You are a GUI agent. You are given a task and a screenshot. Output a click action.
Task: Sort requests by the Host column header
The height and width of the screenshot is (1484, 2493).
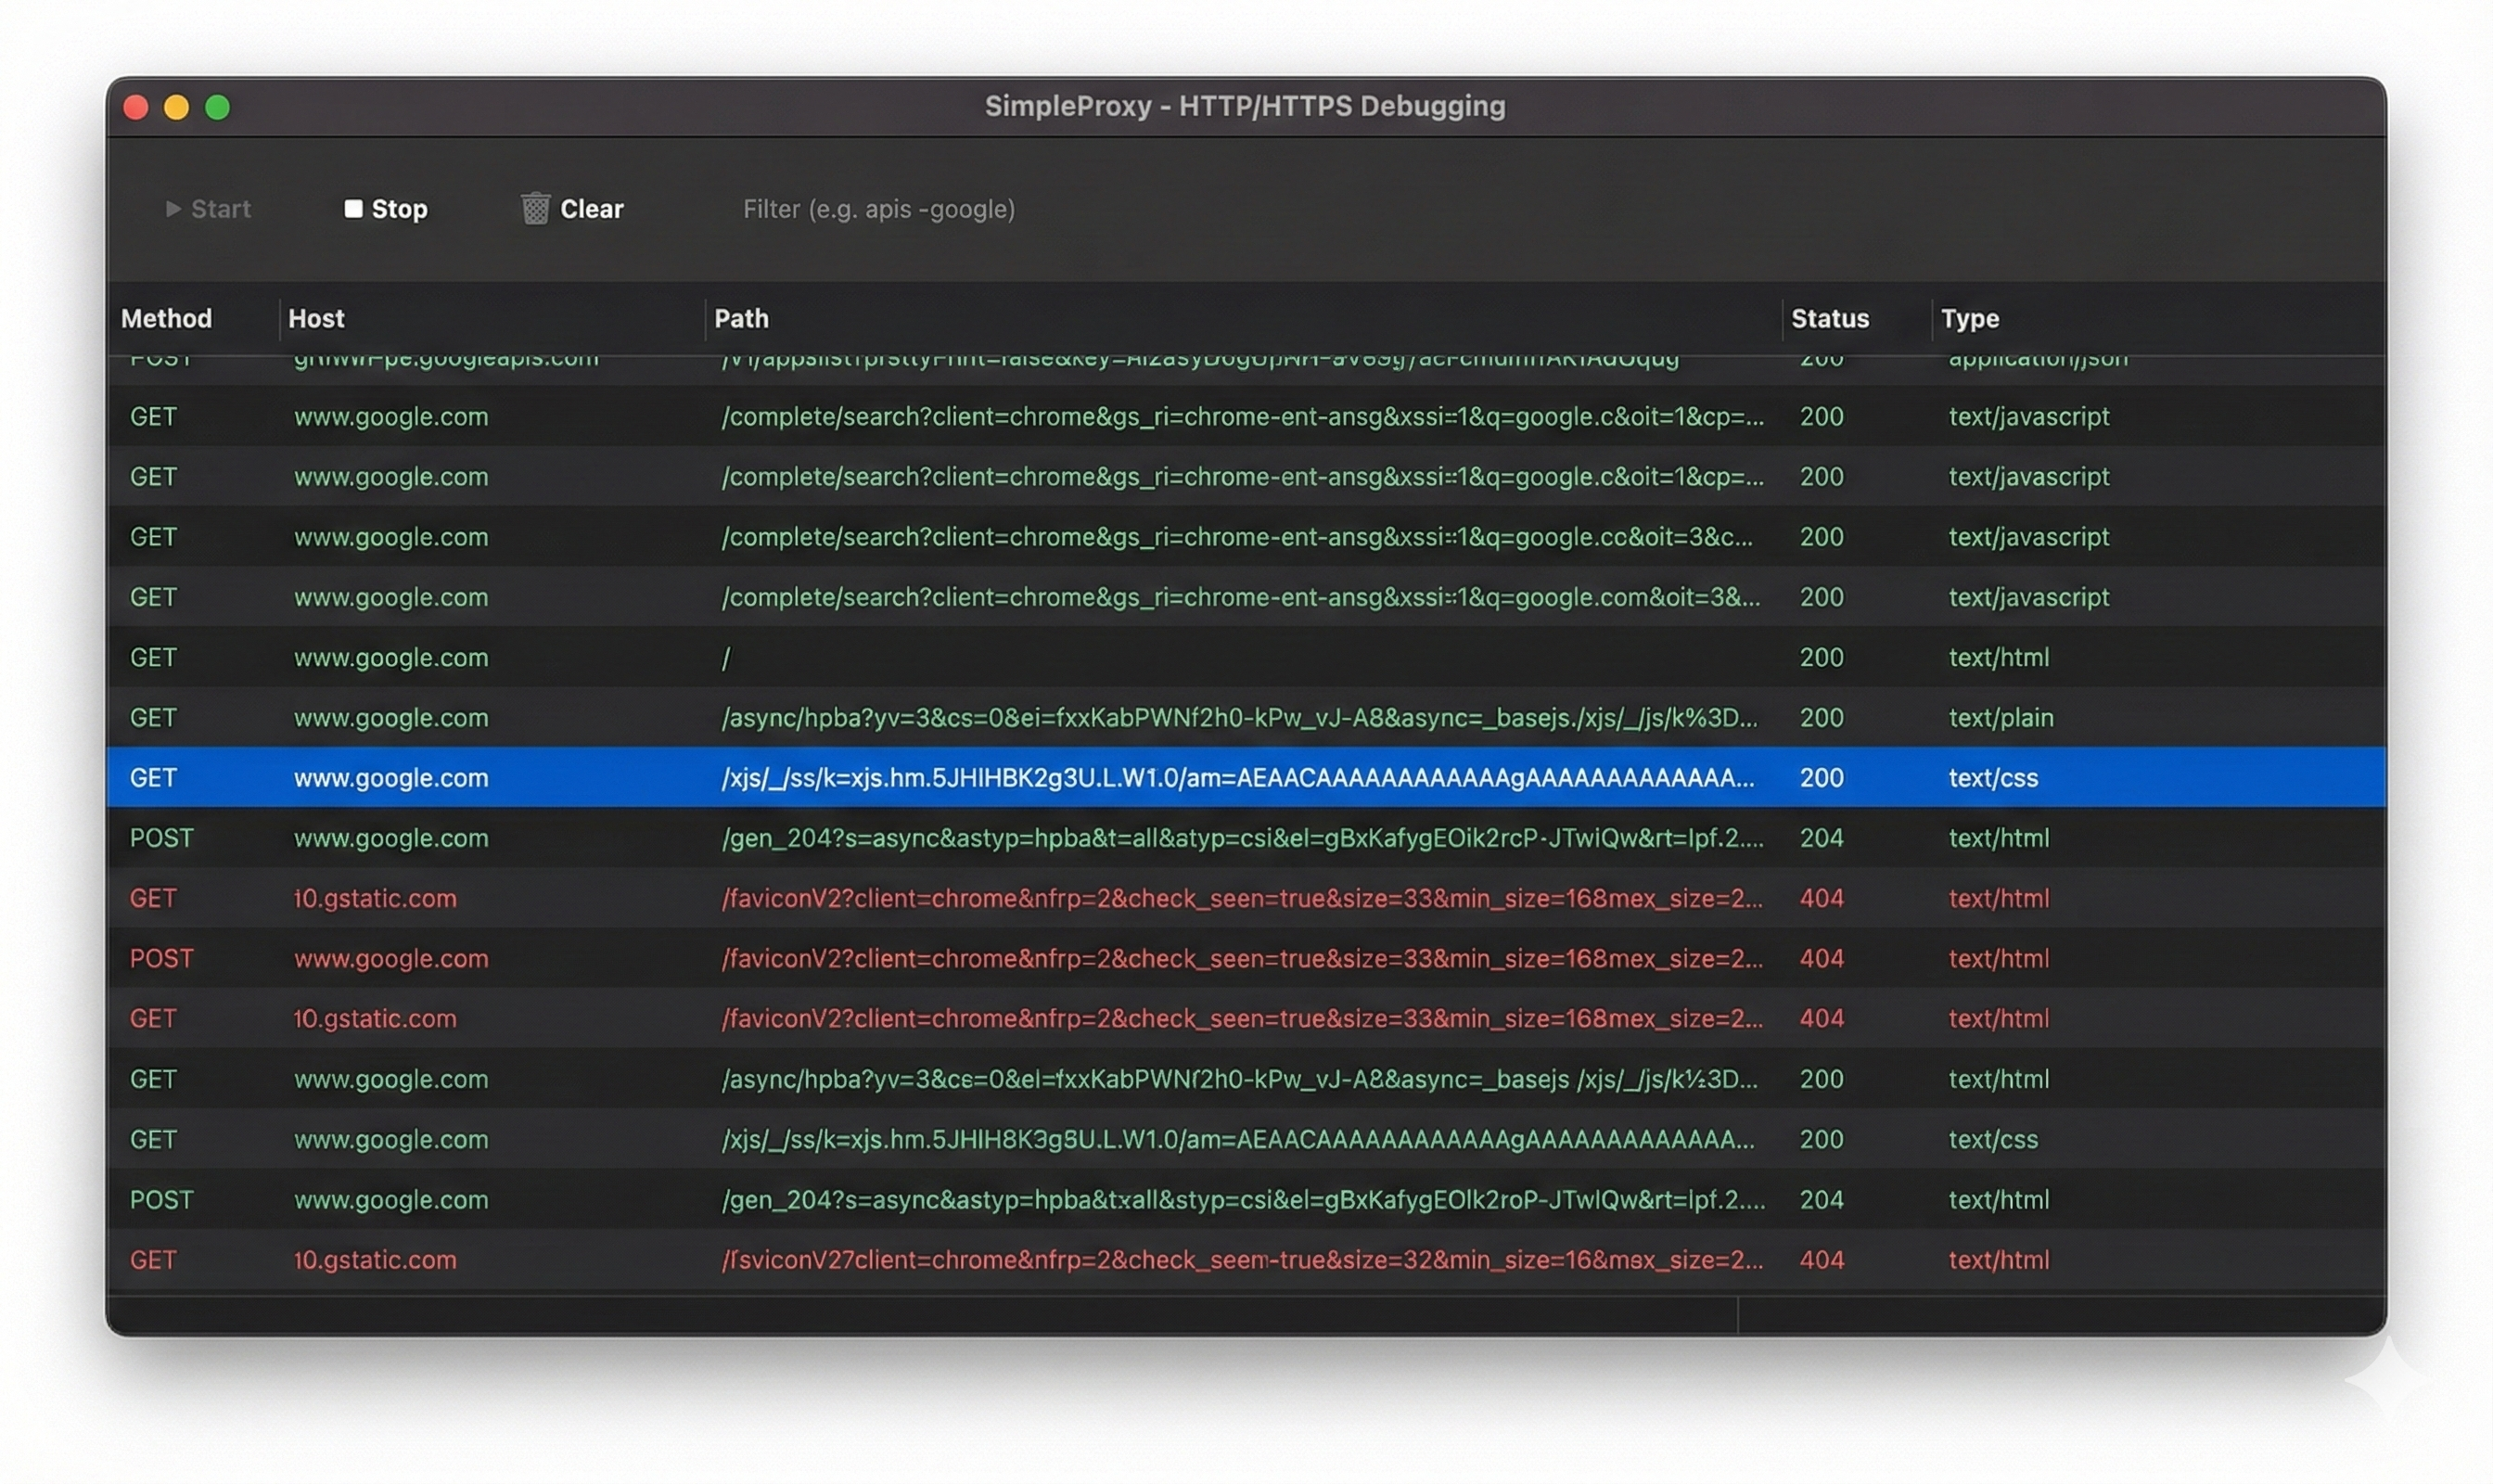pyautogui.click(x=317, y=318)
